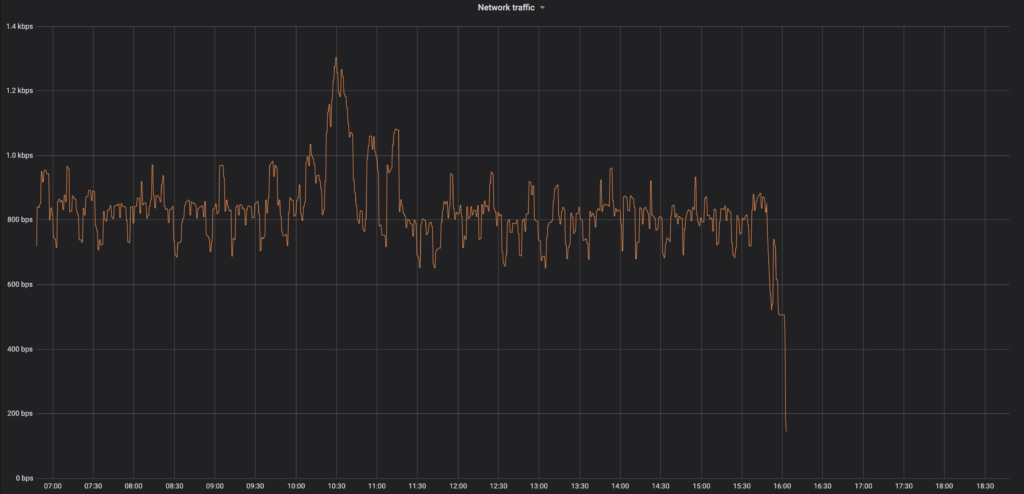The image size is (1024, 494).
Task: Click the 600 bps y-axis label
Action: pyautogui.click(x=19, y=285)
